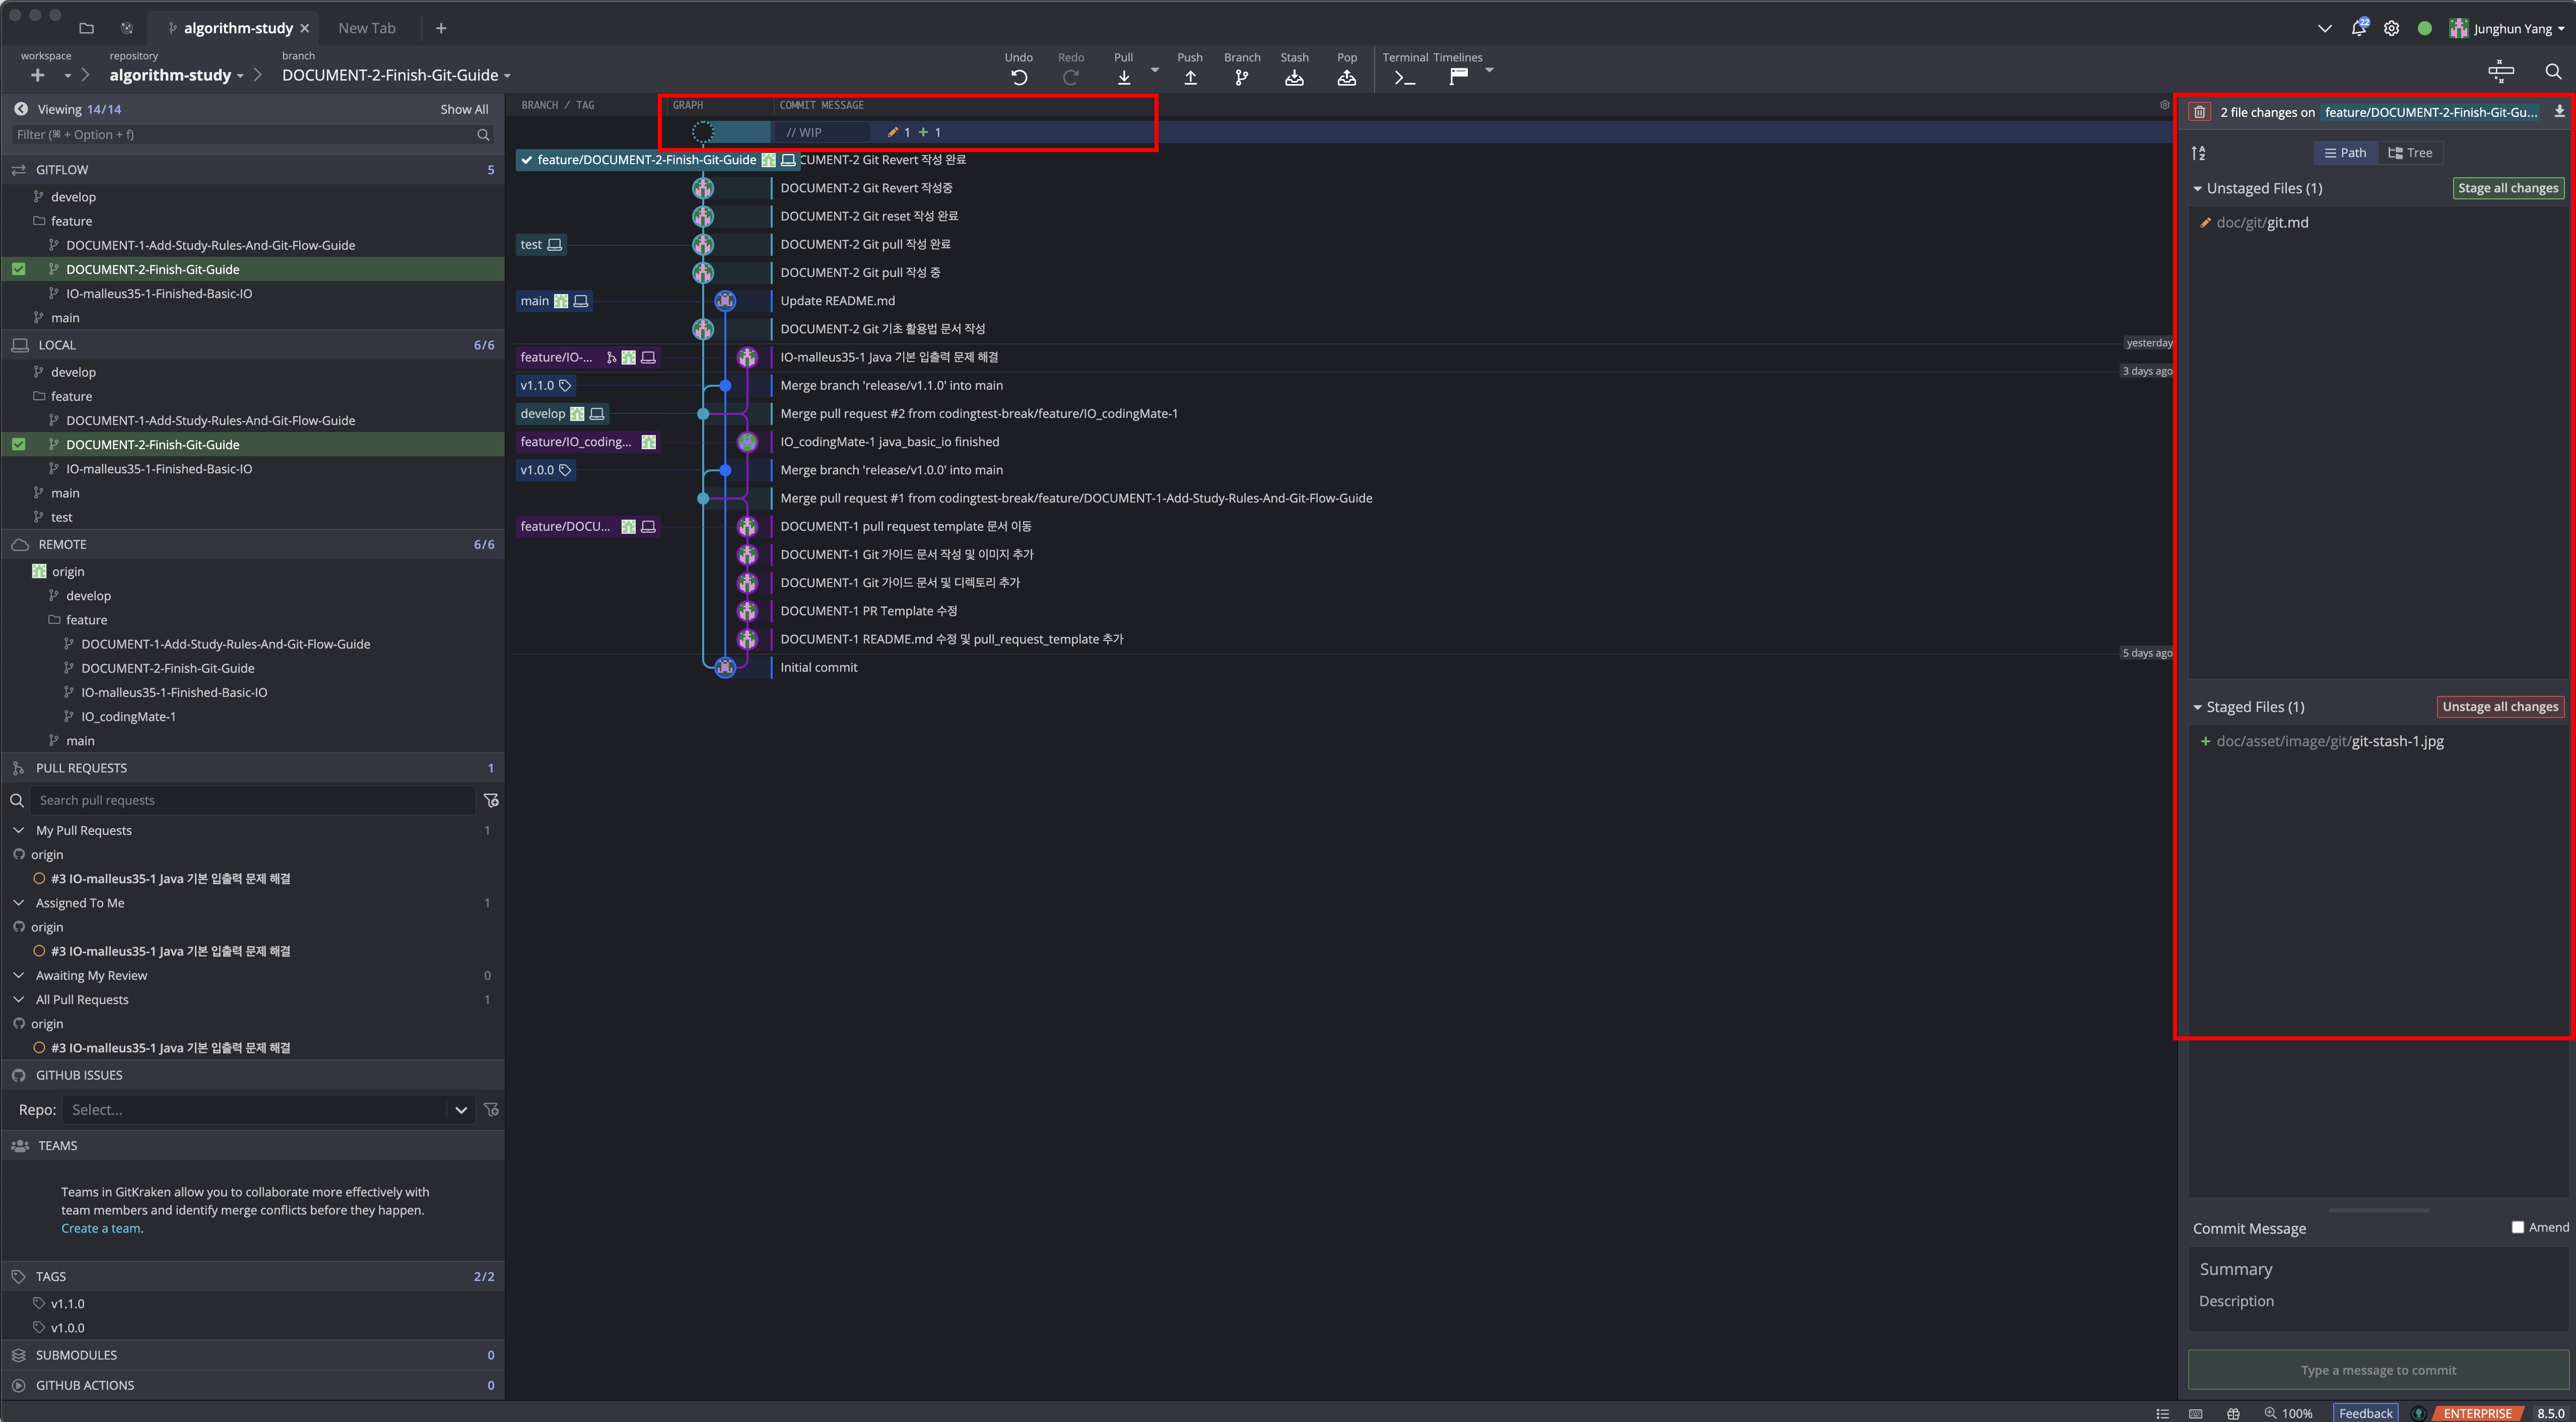Click the Branch toolbar icon
The height and width of the screenshot is (1422, 2576).
click(1241, 77)
